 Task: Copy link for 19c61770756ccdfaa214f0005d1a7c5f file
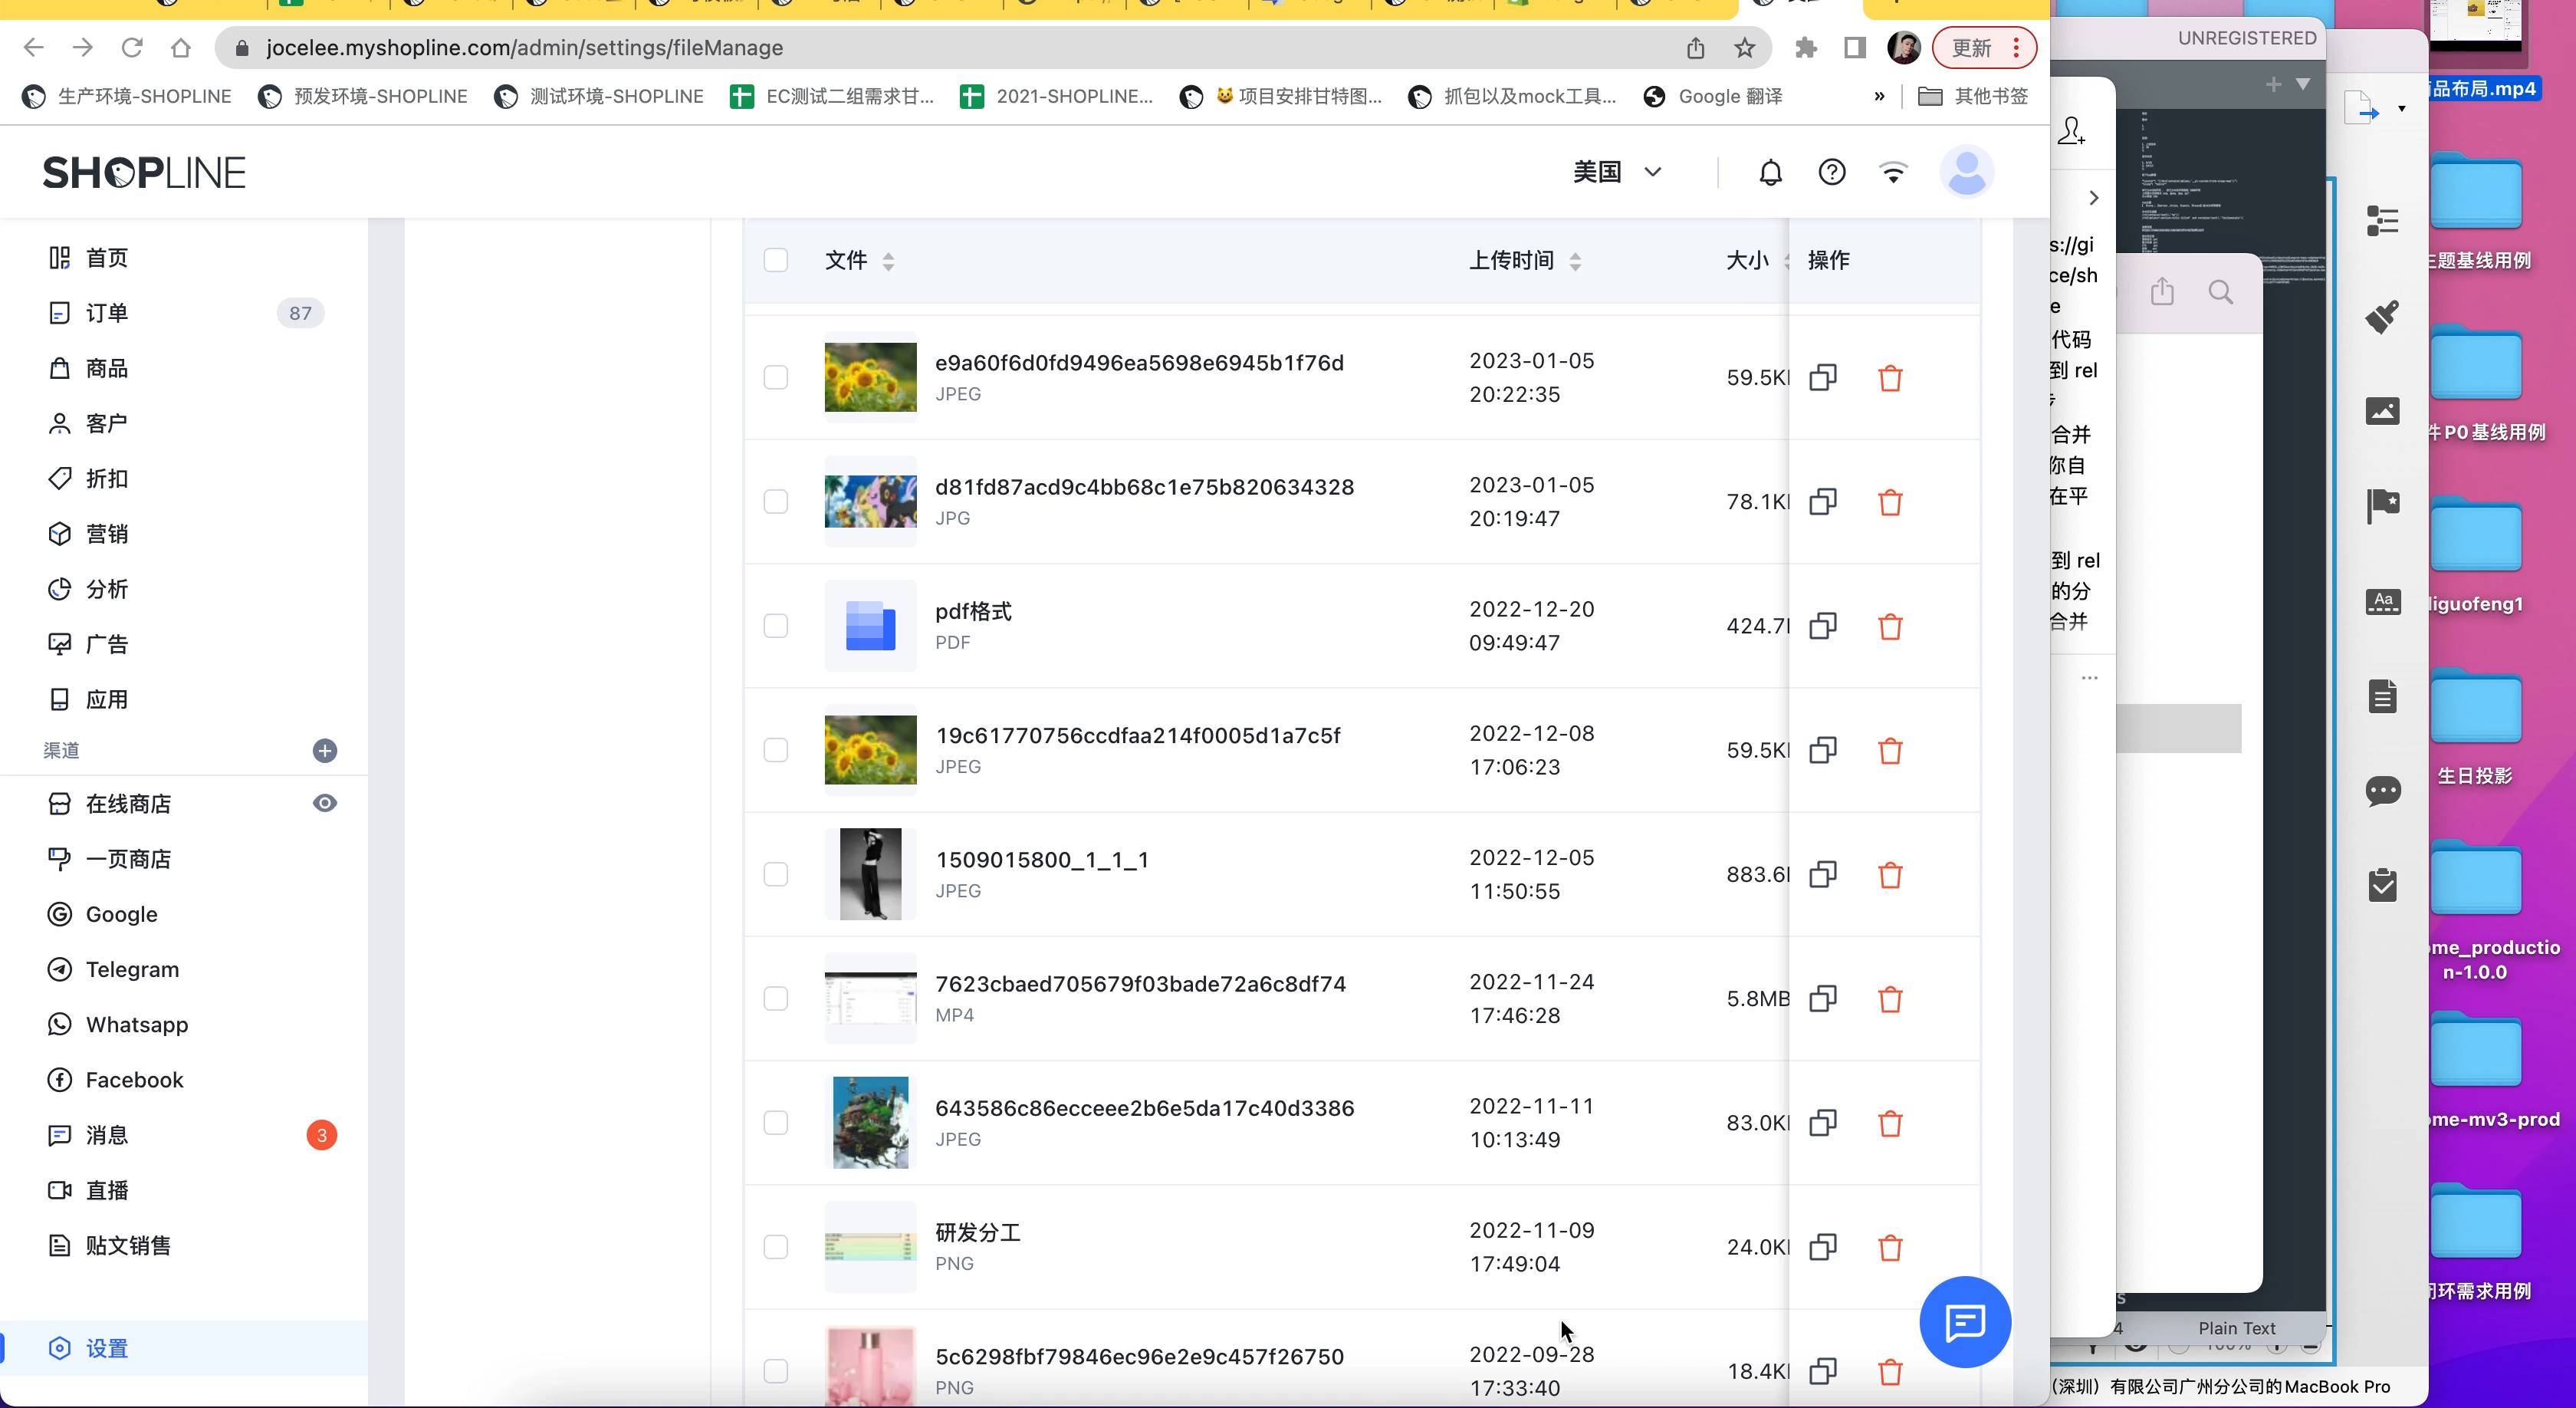coord(1823,750)
